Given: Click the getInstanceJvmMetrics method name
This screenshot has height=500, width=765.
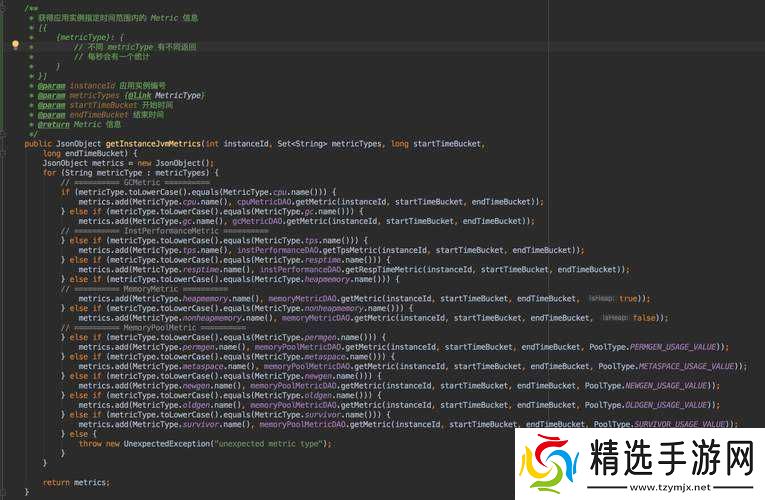Looking at the screenshot, I should (x=151, y=143).
